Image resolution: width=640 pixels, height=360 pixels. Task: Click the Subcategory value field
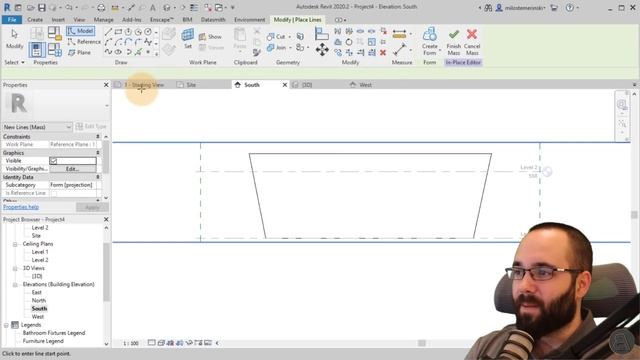tap(73, 185)
